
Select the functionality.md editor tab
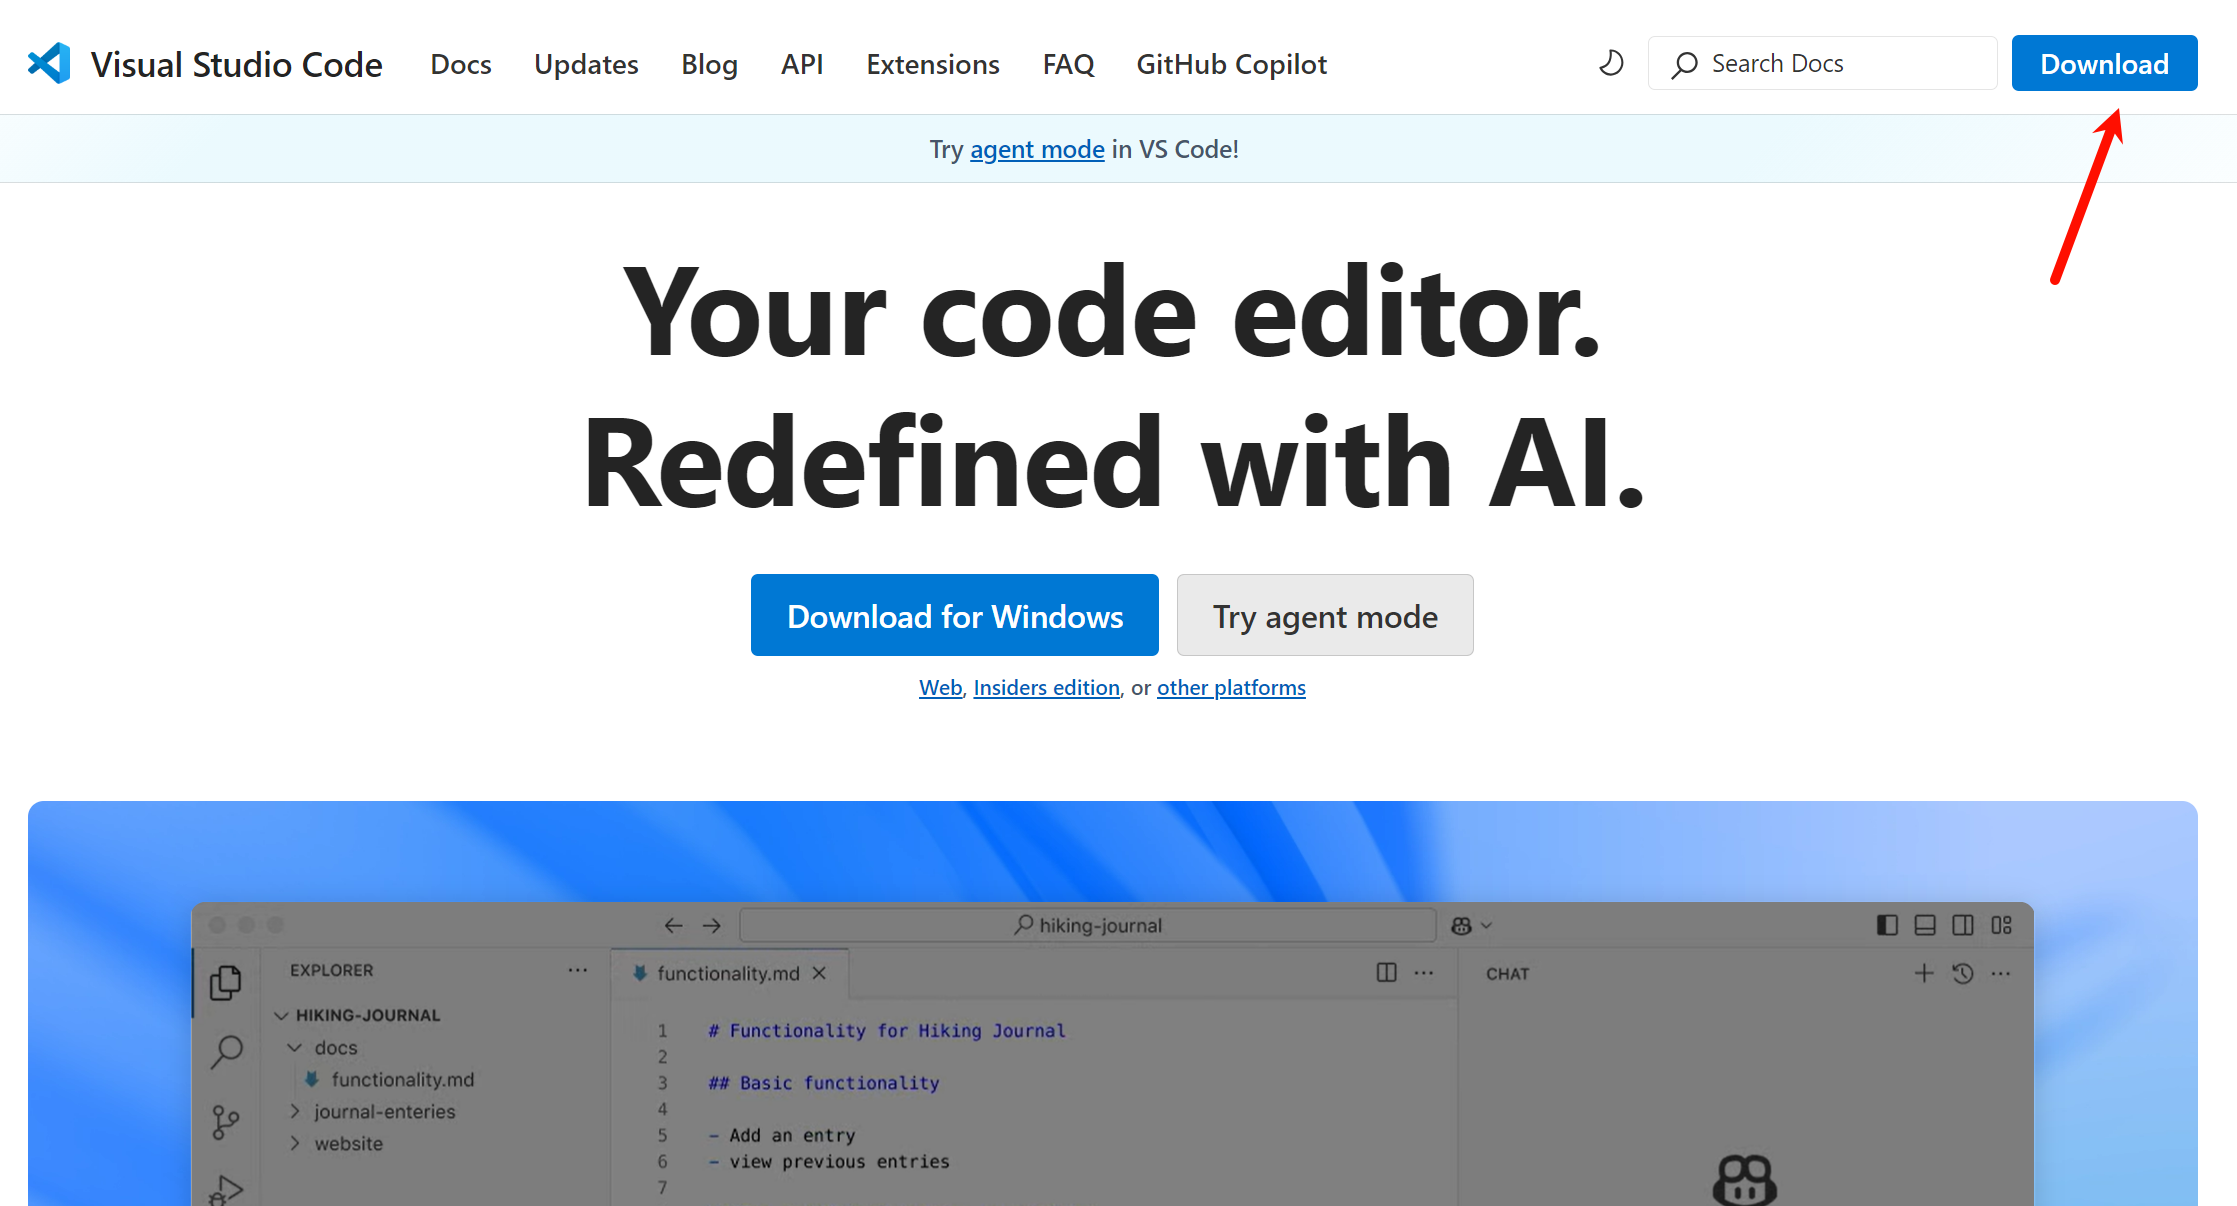tap(730, 973)
